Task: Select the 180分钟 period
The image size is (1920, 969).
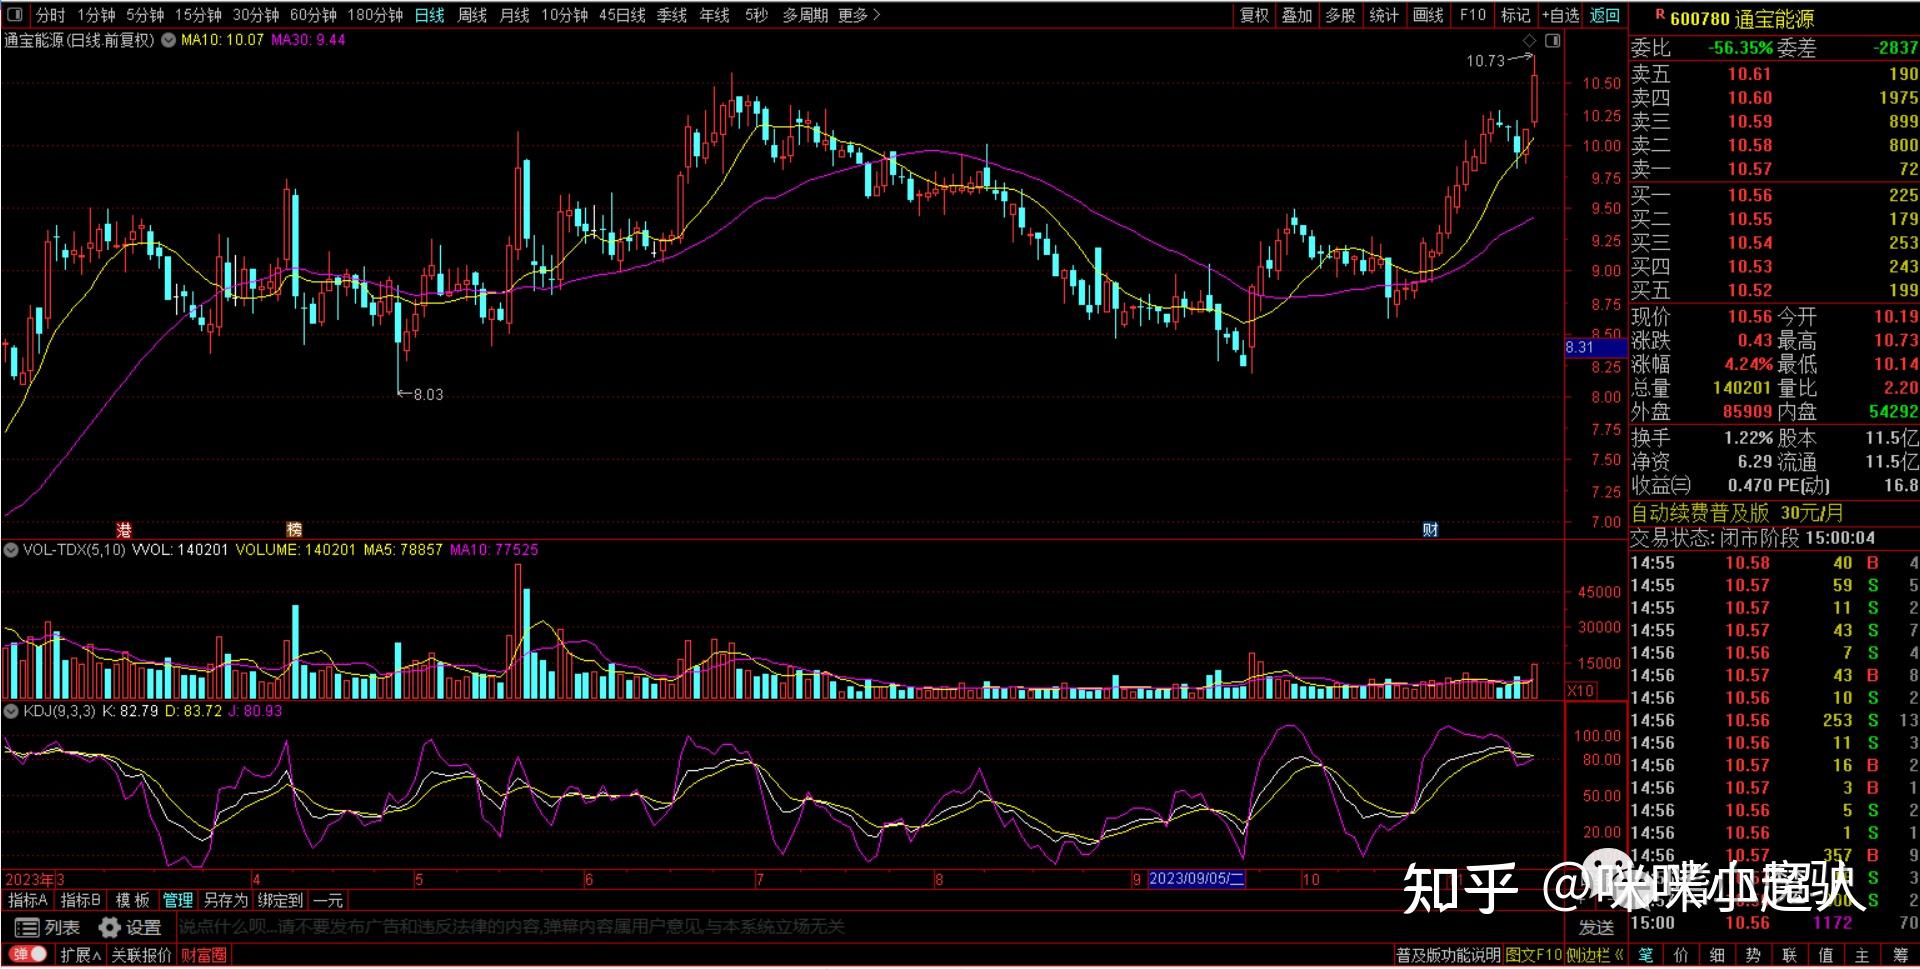Action: point(375,15)
